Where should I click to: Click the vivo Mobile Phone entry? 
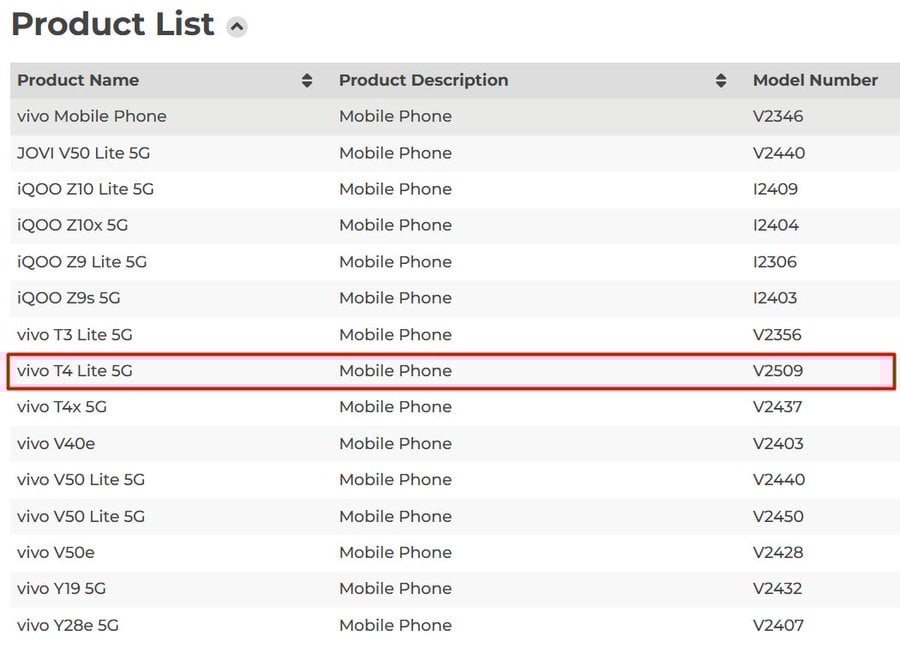point(92,116)
